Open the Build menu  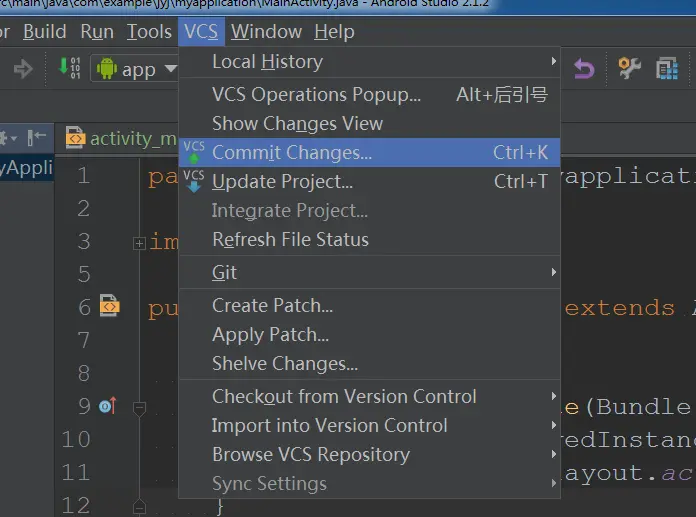44,32
